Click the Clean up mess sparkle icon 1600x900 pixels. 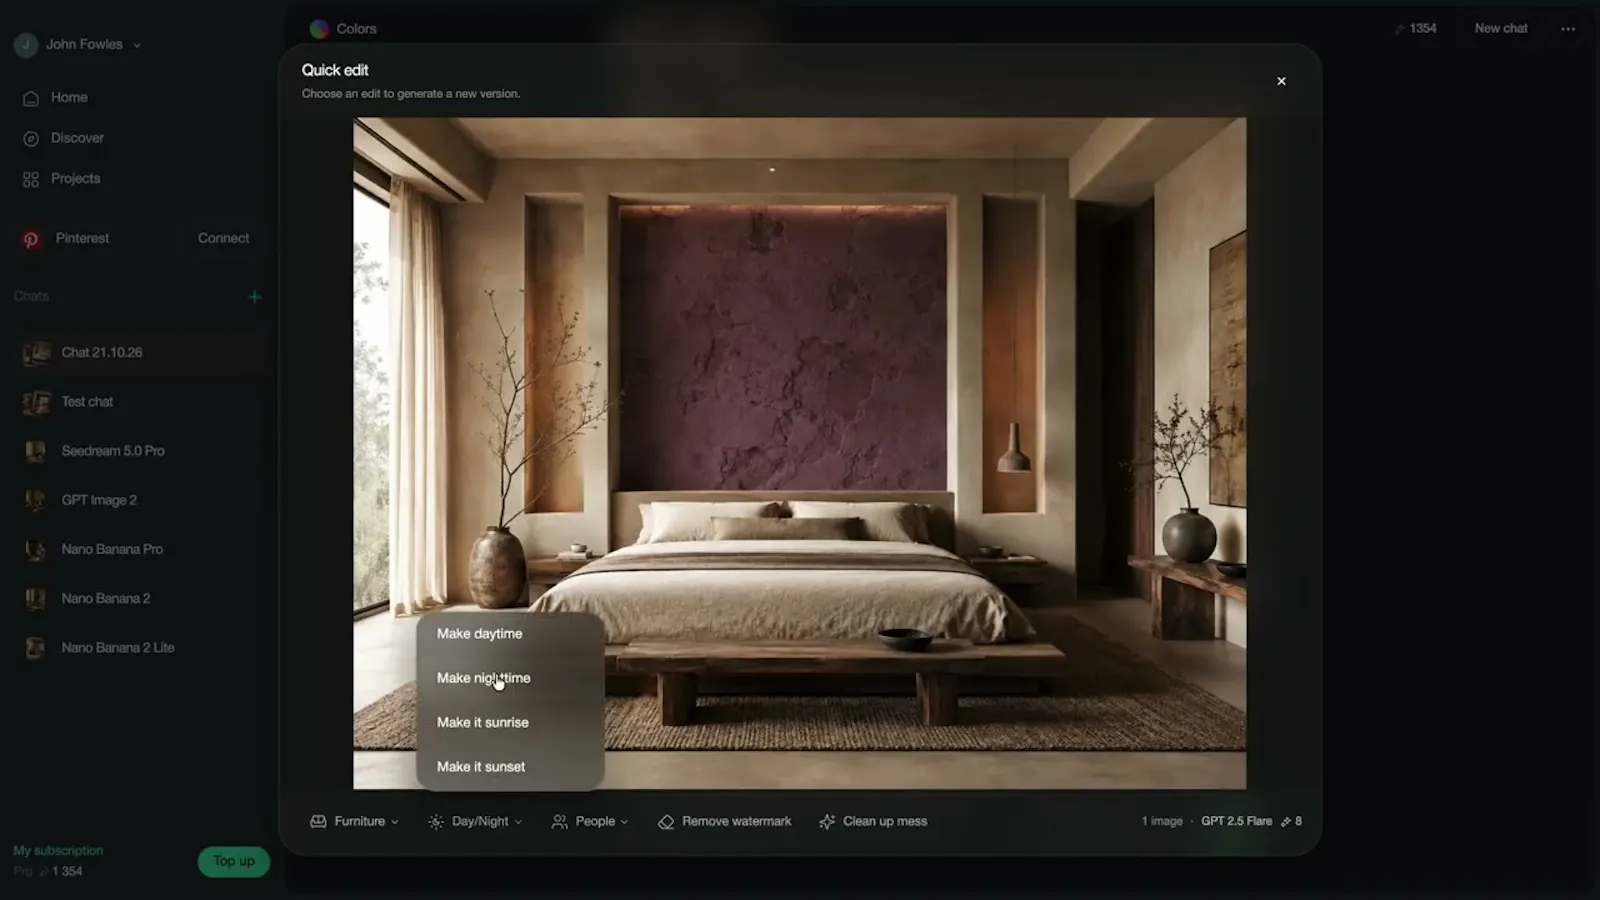point(827,821)
